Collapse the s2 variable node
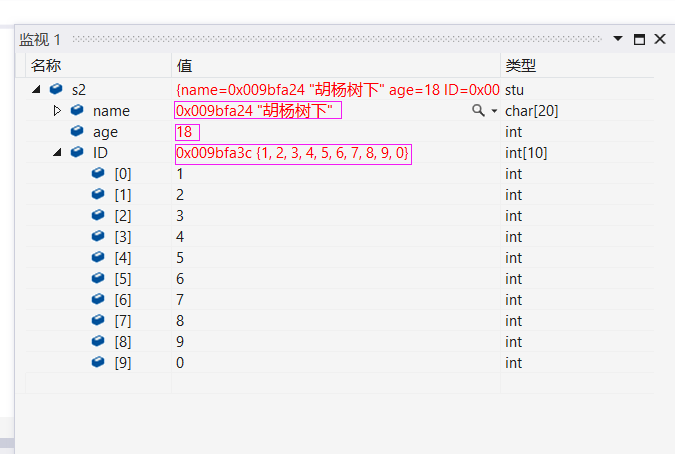Image resolution: width=675 pixels, height=454 pixels. pos(37,90)
